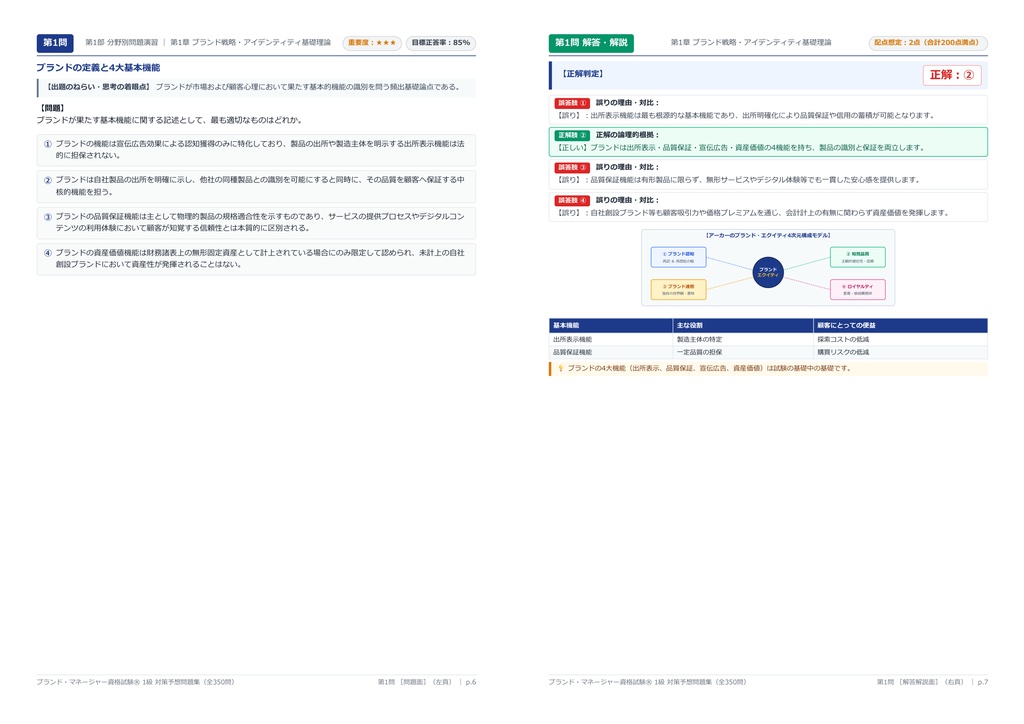Click the ④ ロイヤルティ diagram node
Screen dimensions: 1024x724
pos(857,289)
